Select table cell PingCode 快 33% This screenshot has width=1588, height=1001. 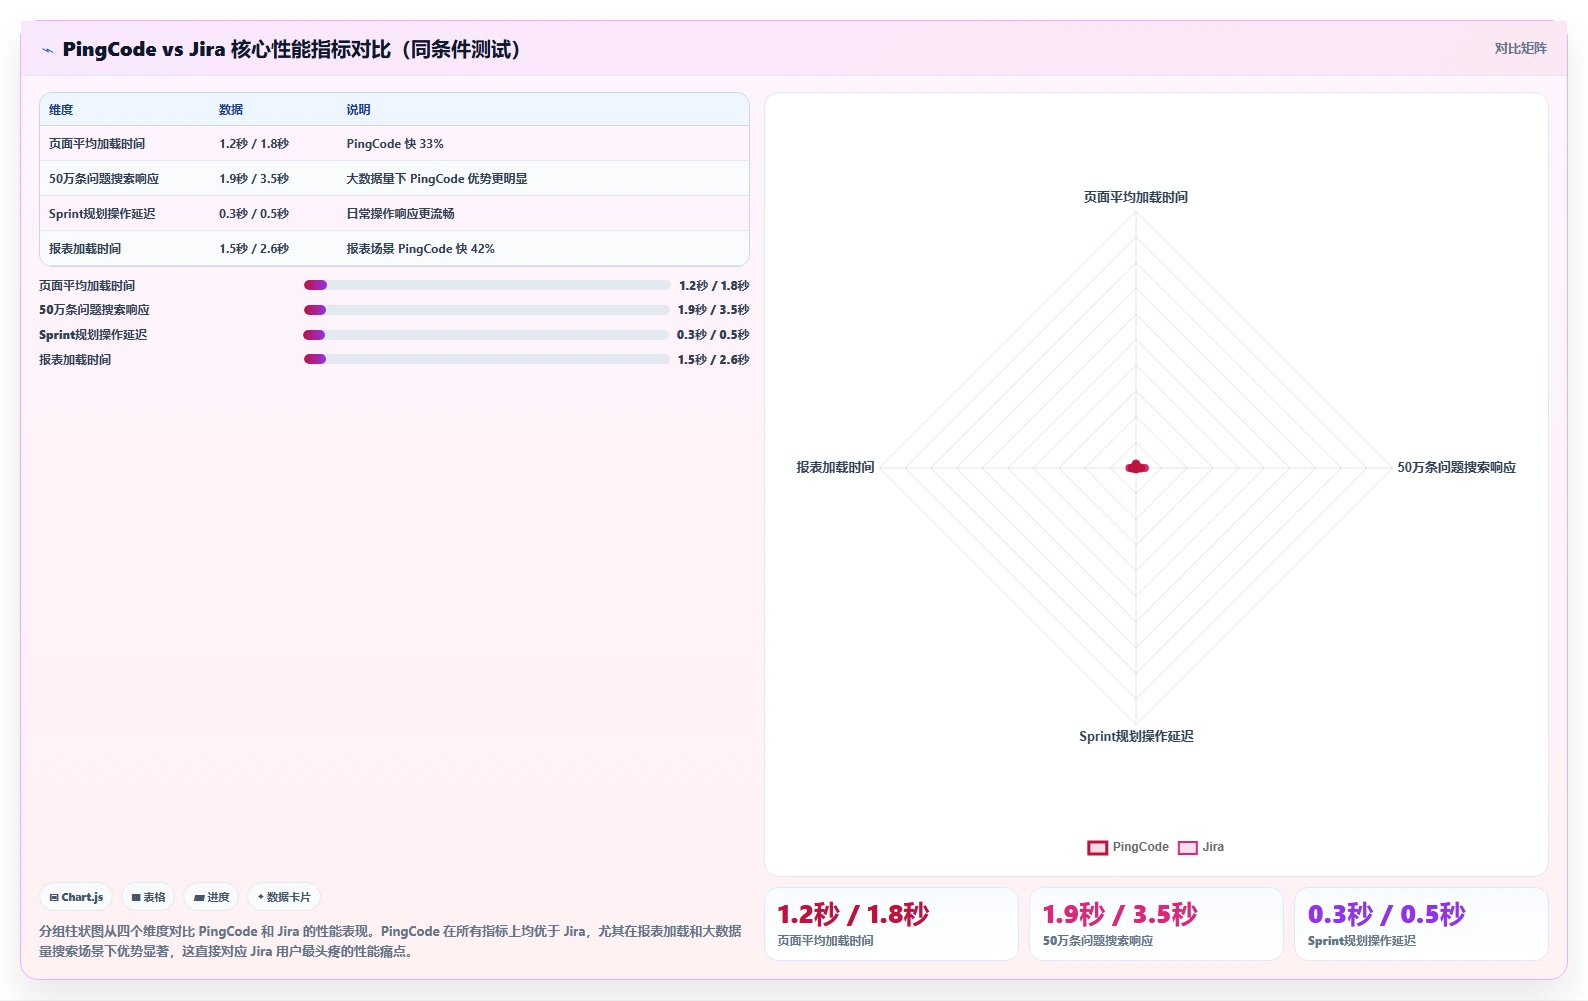click(395, 144)
